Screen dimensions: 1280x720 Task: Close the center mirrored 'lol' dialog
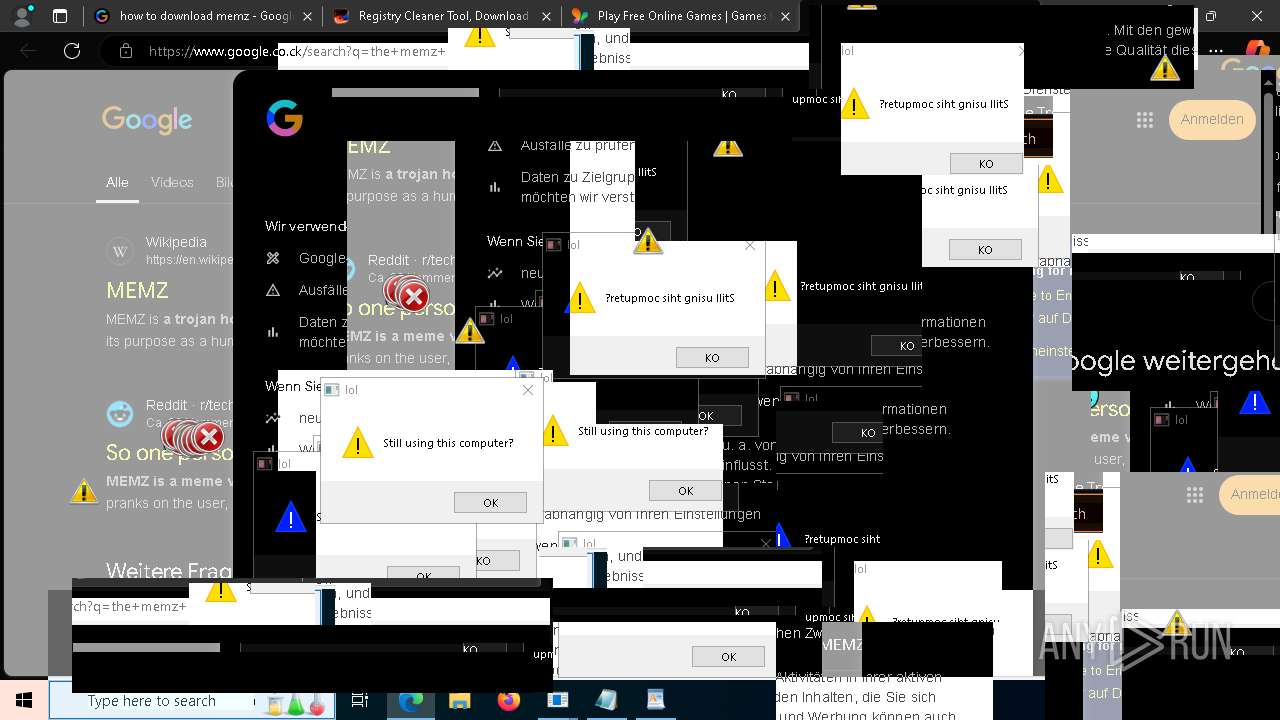750,245
